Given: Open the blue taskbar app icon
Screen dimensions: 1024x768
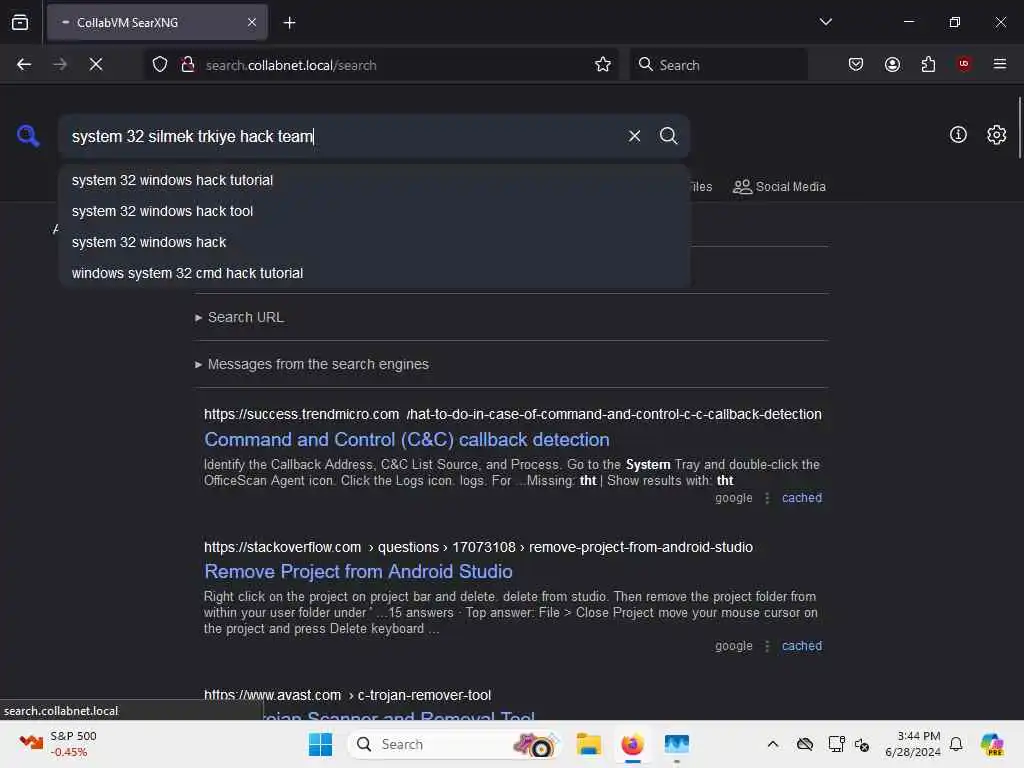Looking at the screenshot, I should pyautogui.click(x=677, y=744).
